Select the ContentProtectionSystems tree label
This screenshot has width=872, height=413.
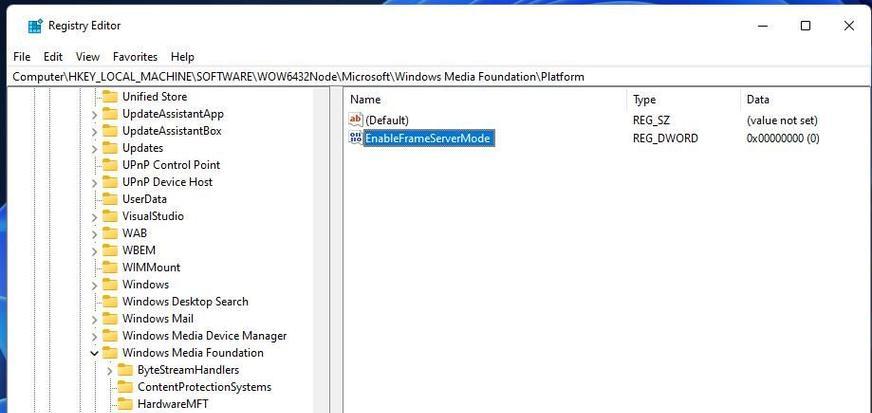pyautogui.click(x=205, y=387)
